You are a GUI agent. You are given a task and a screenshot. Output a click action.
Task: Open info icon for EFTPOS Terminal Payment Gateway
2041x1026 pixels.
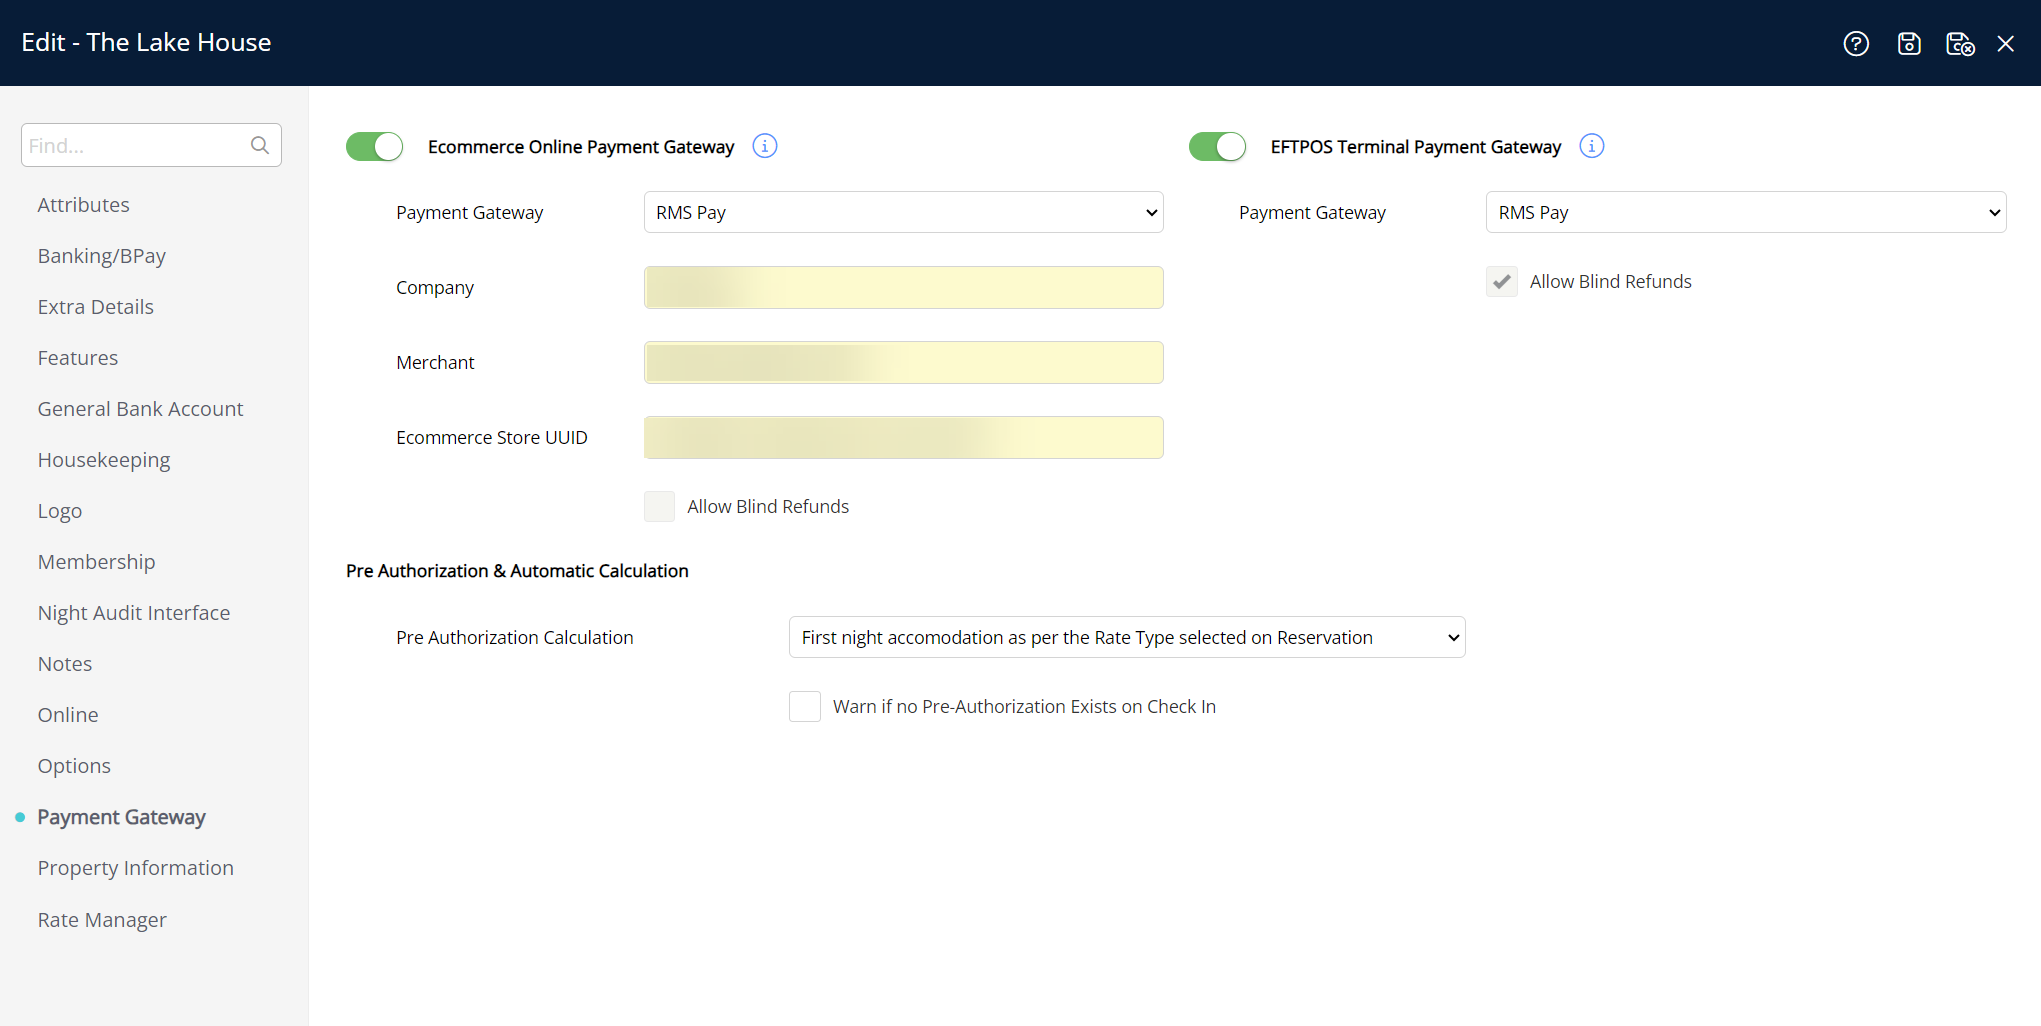pos(1592,146)
